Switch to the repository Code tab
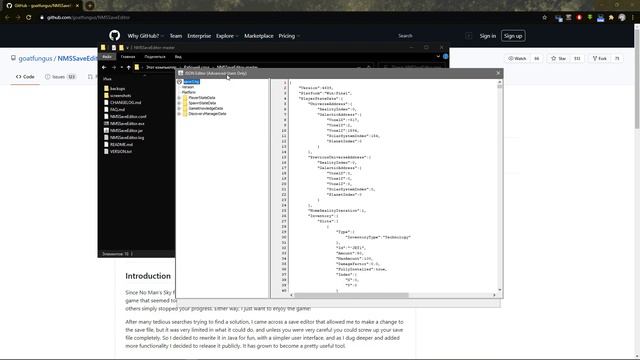This screenshot has width=640, height=360. point(25,77)
